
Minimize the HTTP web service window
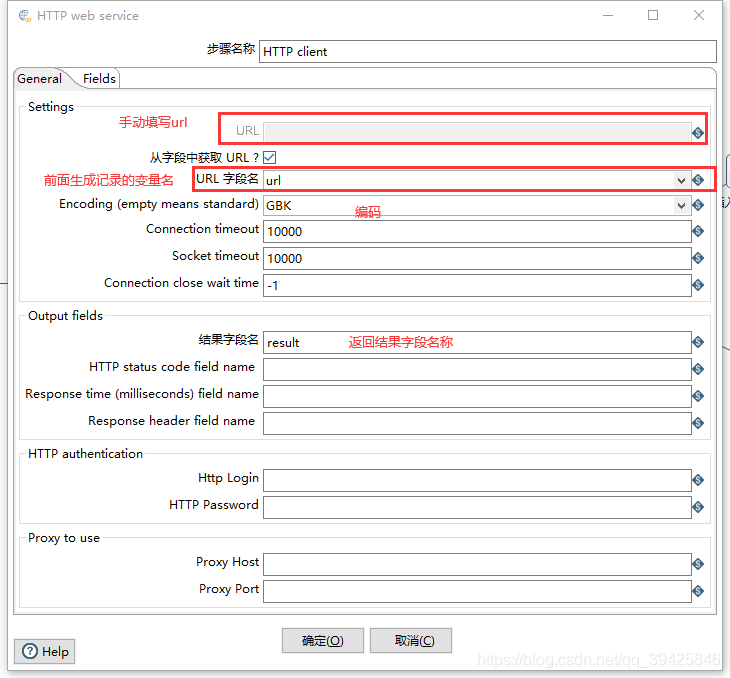(608, 15)
